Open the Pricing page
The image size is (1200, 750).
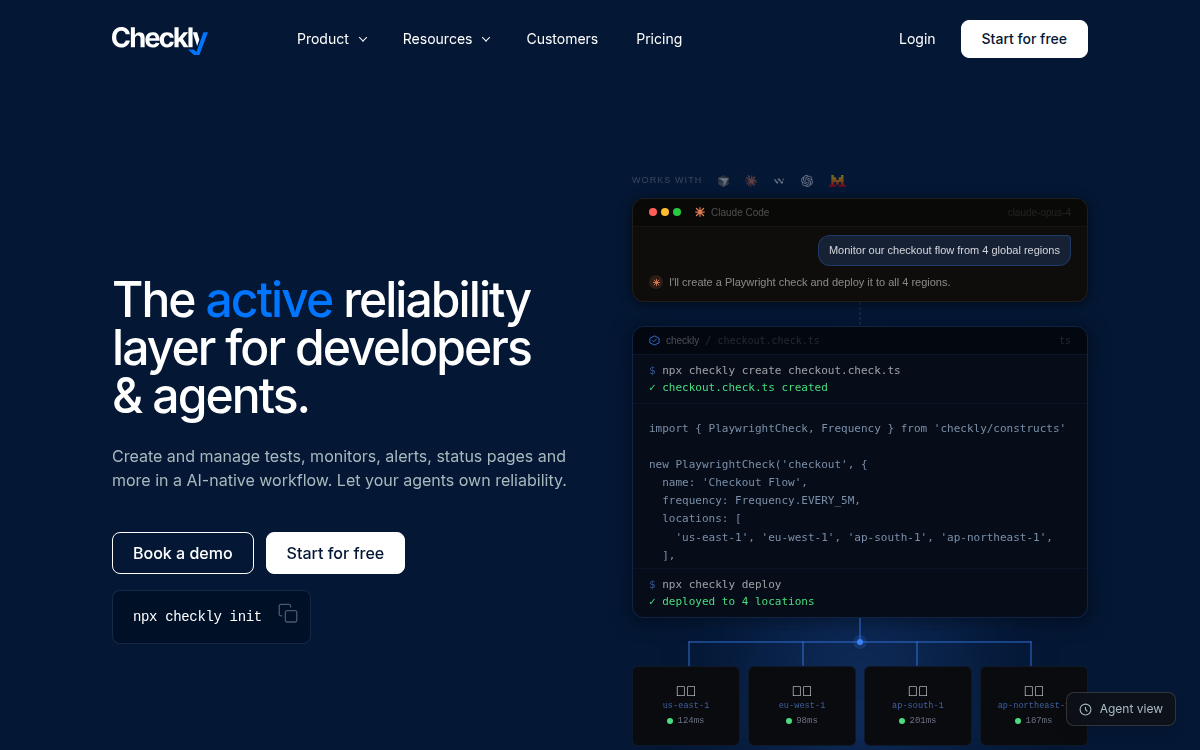click(659, 39)
